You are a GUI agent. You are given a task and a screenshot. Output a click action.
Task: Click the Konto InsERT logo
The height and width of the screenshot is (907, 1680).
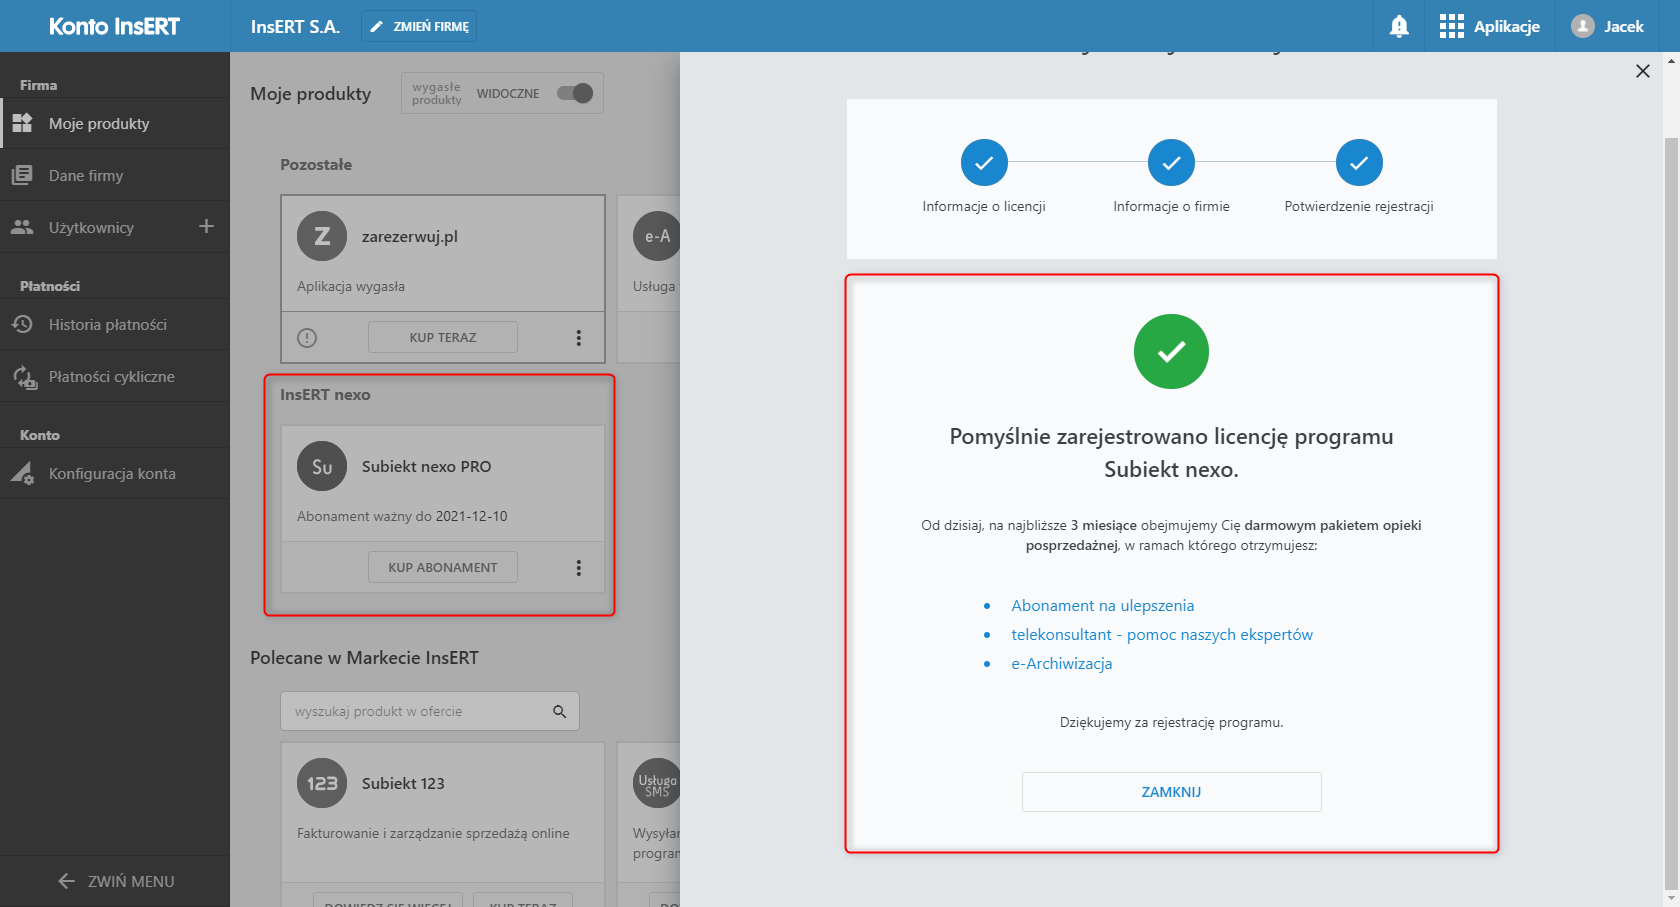115,27
